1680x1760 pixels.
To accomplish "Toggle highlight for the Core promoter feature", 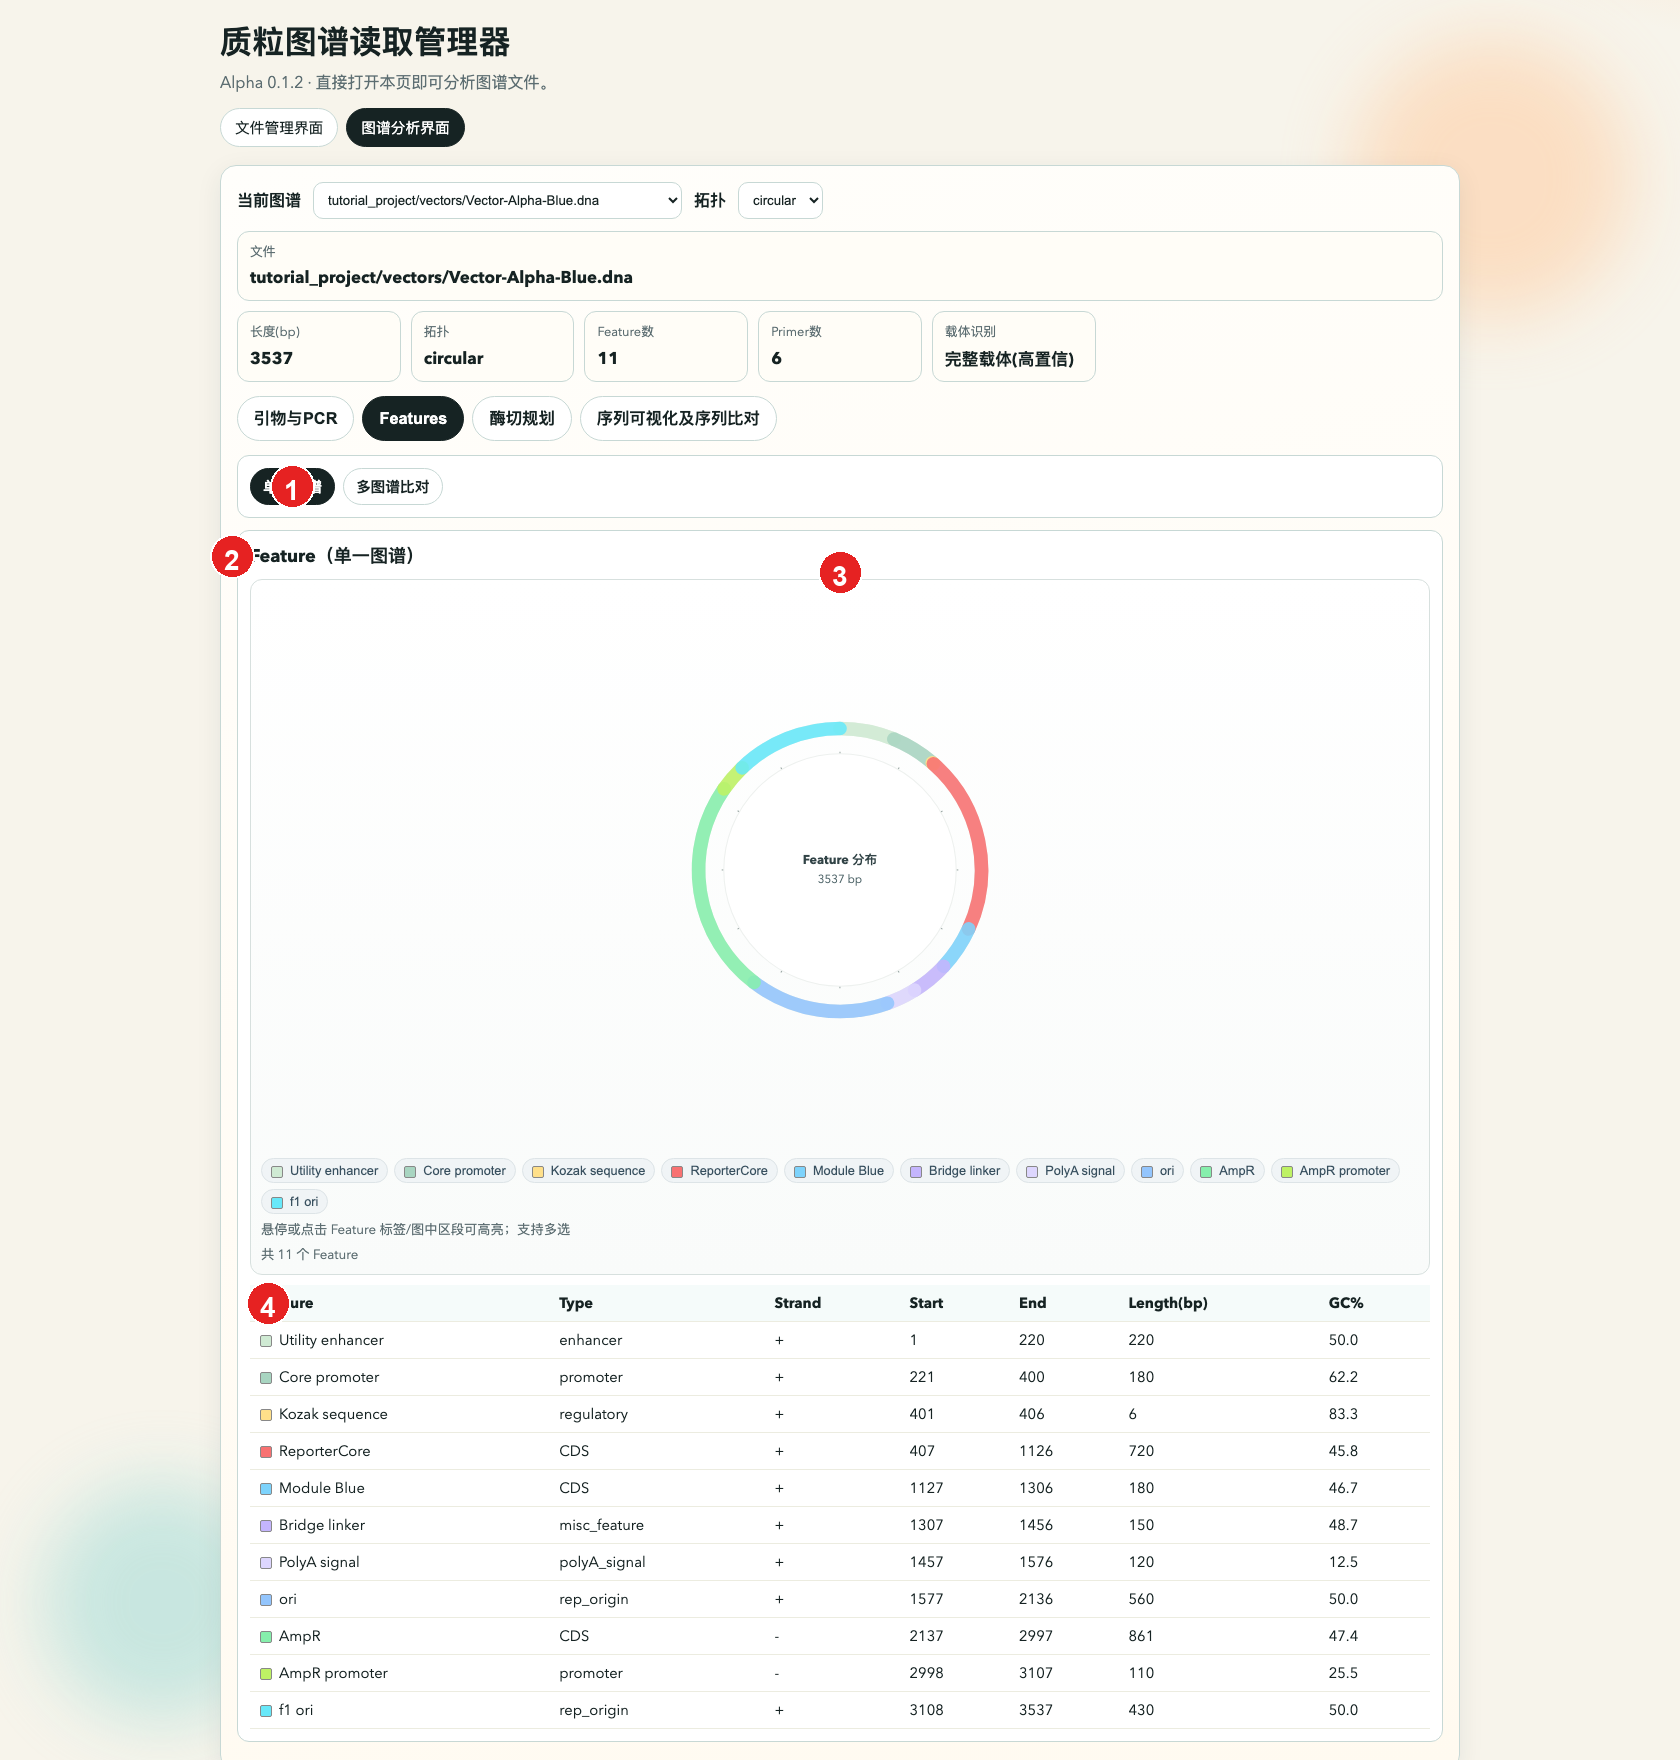I will click(328, 1377).
